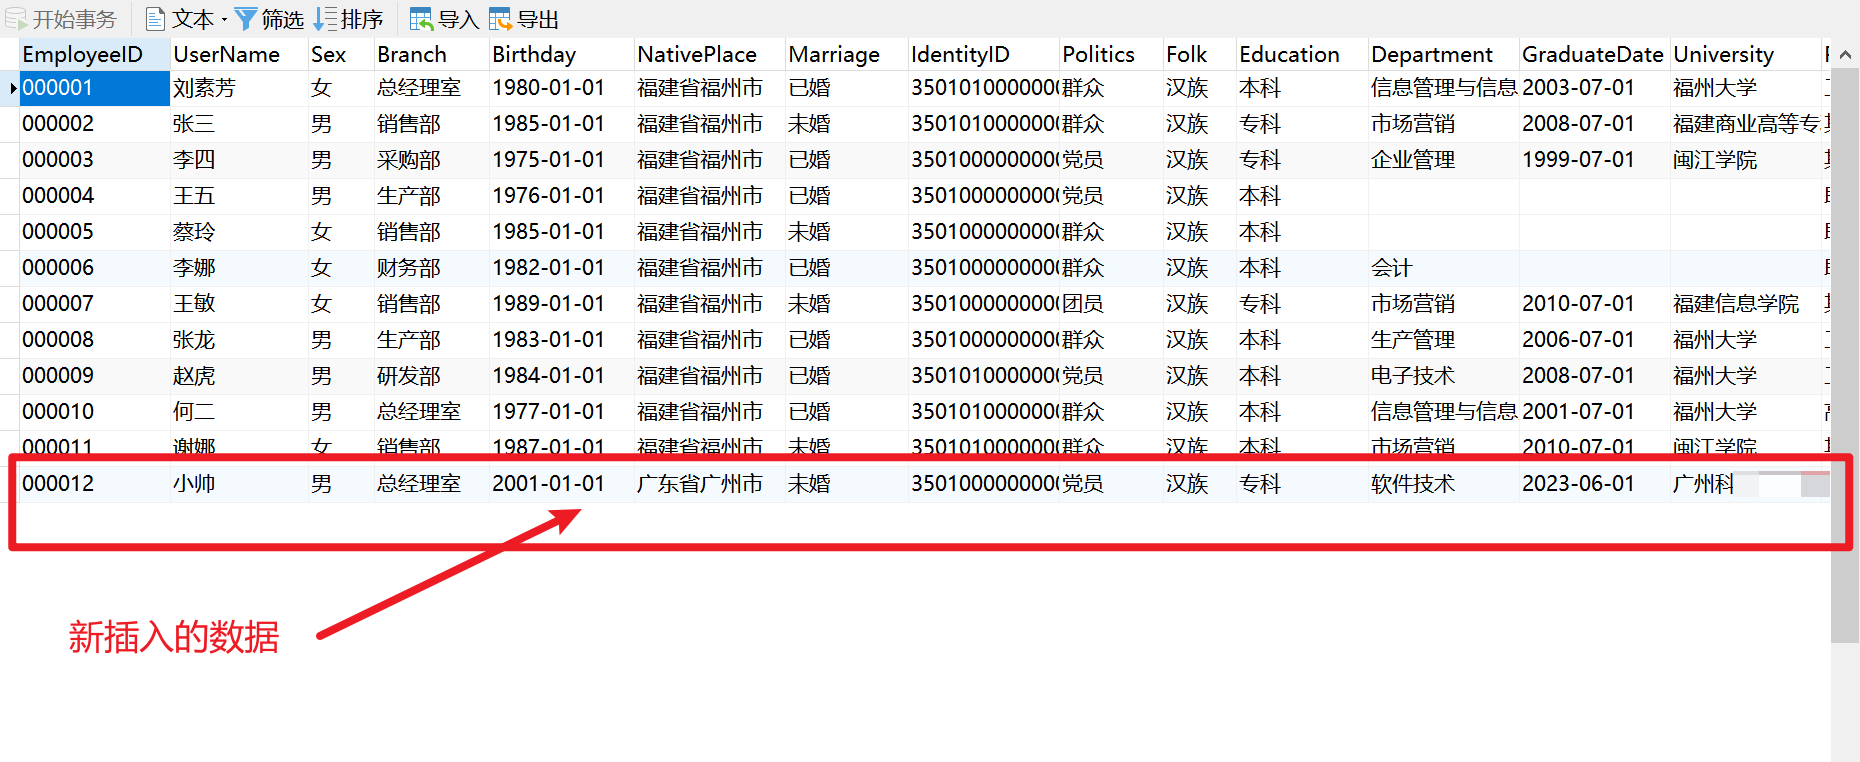Click graduate date cell 1999-07-01
The height and width of the screenshot is (762, 1860).
[1594, 160]
